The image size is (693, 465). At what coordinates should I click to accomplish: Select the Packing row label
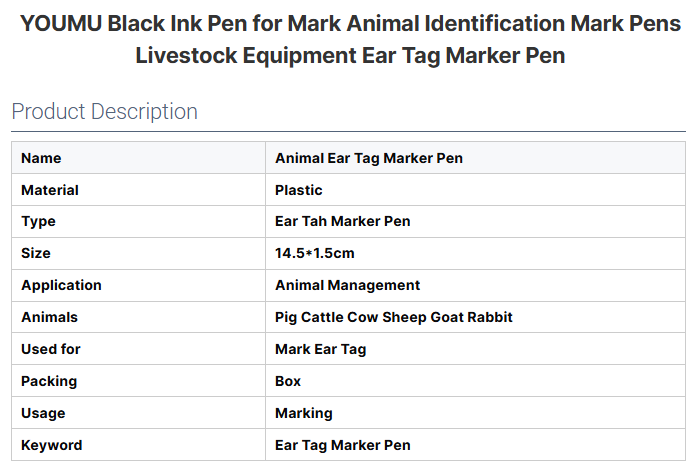coord(49,381)
